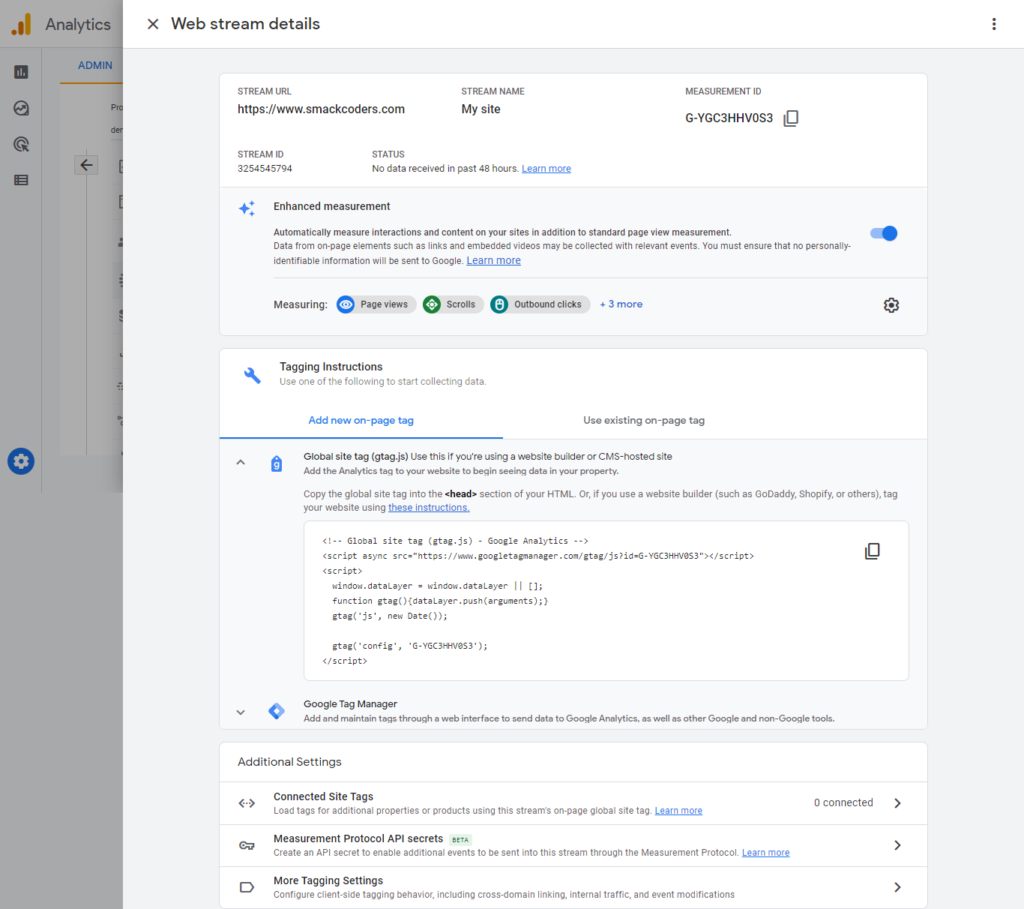Open Learn more link for Connected Site Tags
1024x909 pixels.
pyautogui.click(x=679, y=810)
